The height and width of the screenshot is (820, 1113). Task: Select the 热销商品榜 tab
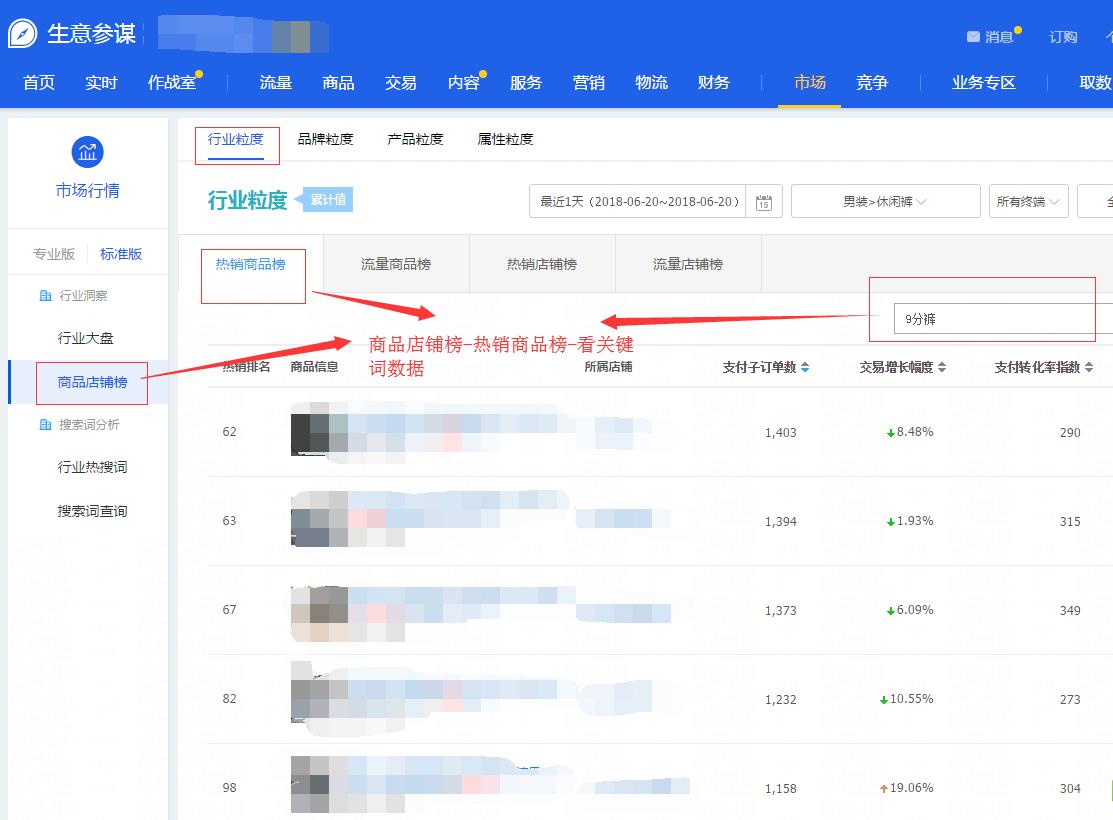click(251, 264)
